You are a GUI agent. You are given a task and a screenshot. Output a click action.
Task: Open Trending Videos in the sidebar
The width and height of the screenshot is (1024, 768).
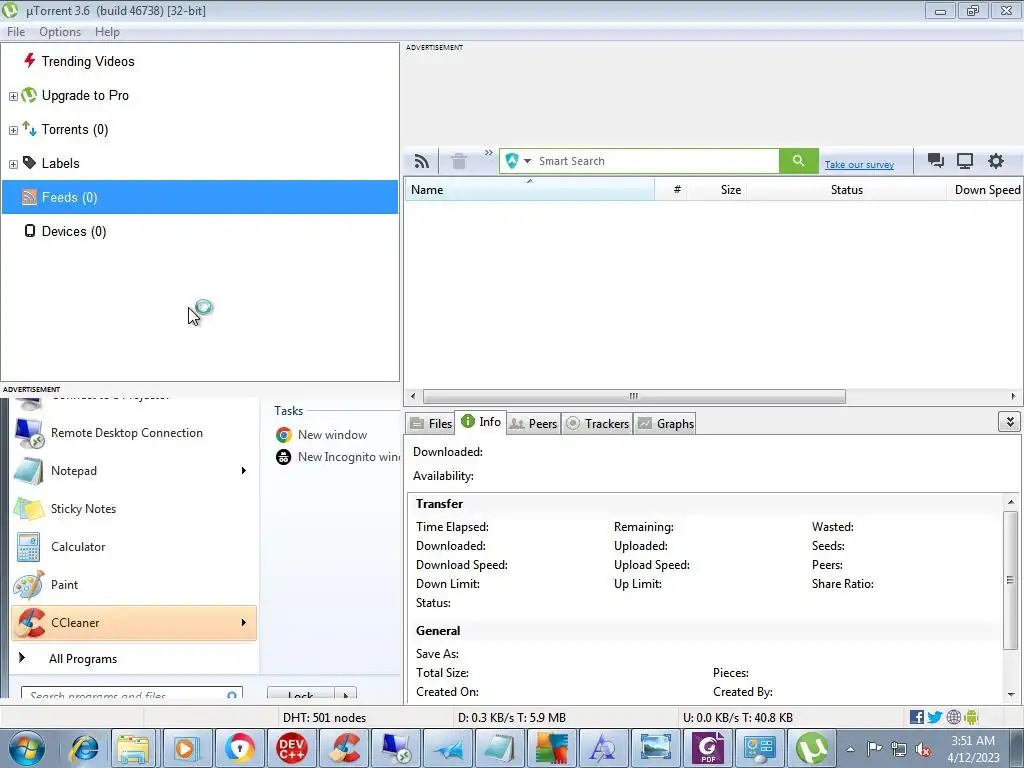(88, 61)
